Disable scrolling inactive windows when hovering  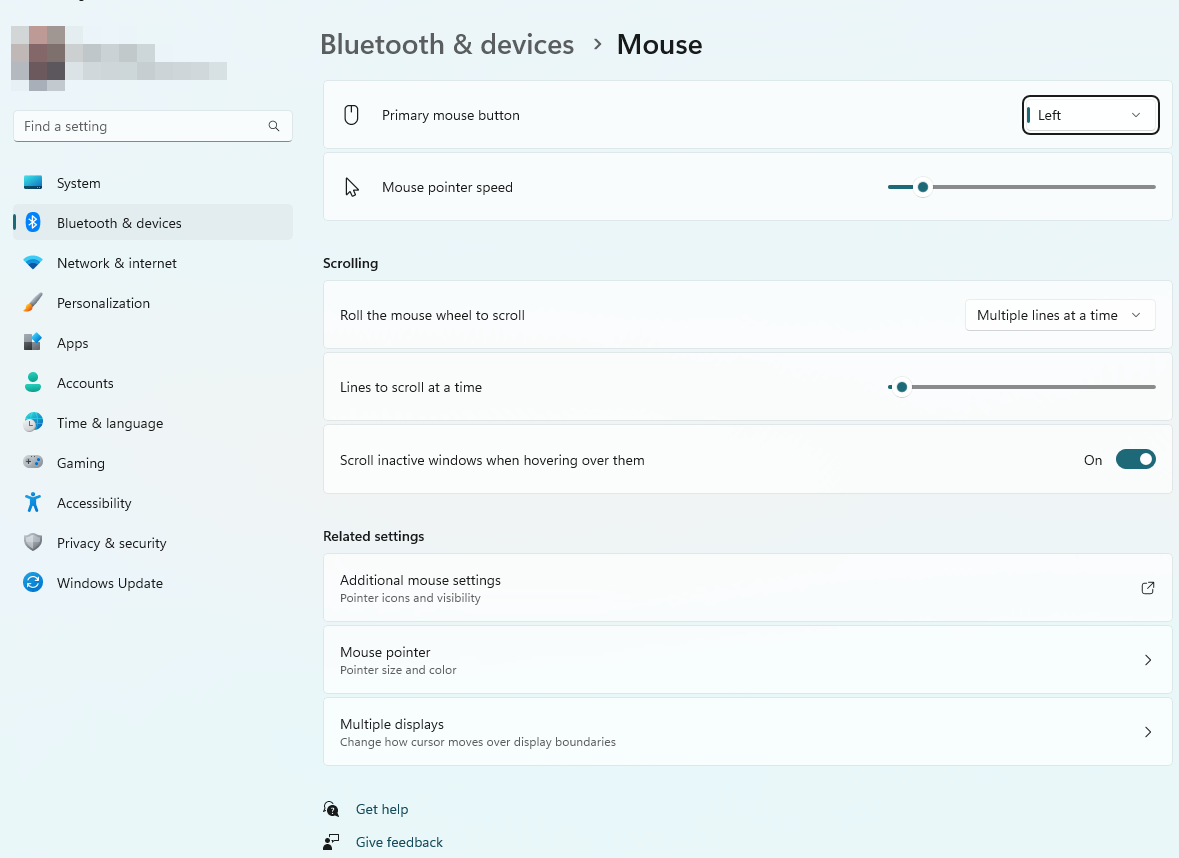tap(1136, 459)
